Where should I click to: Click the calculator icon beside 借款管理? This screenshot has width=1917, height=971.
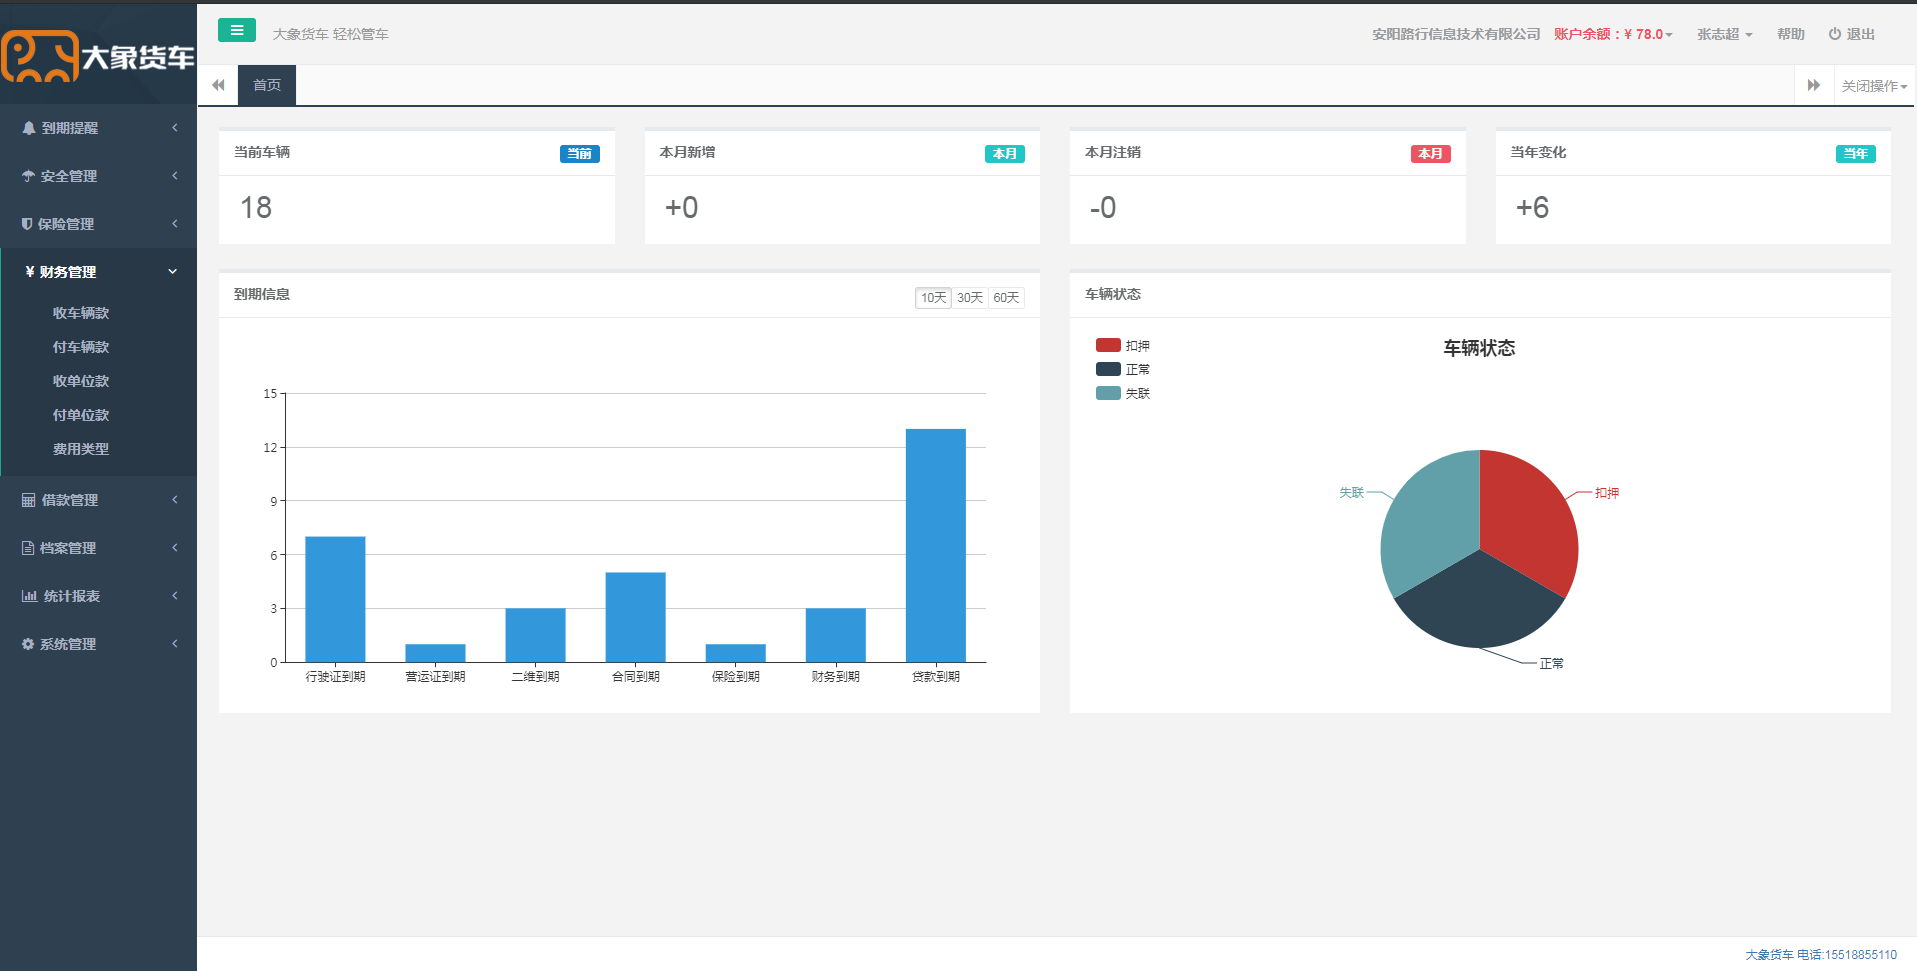tap(28, 500)
